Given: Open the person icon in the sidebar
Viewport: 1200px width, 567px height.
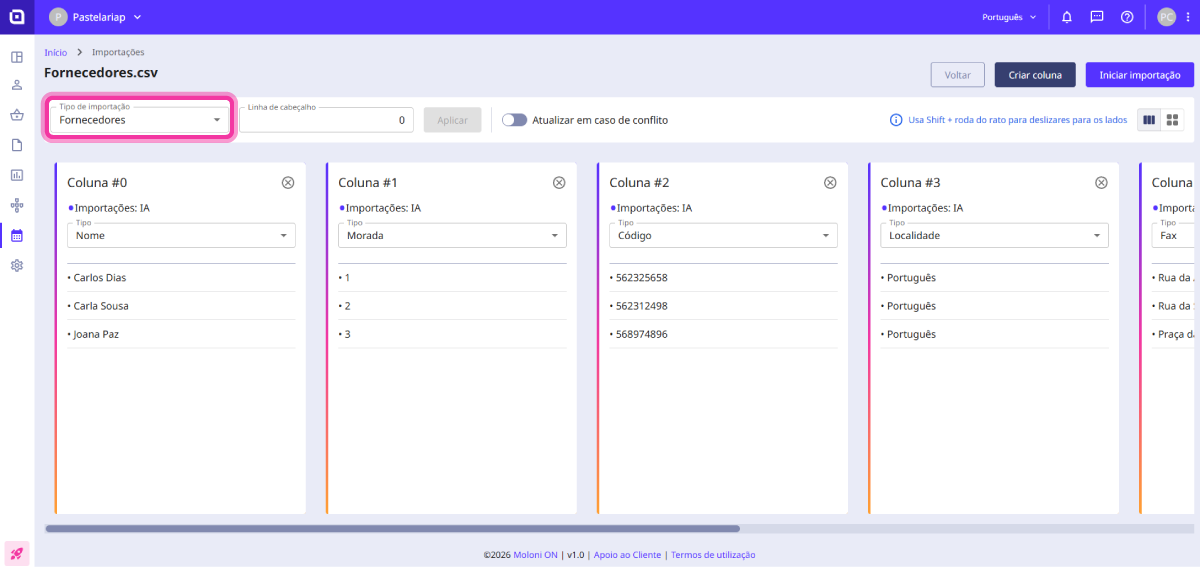Looking at the screenshot, I should click(17, 85).
